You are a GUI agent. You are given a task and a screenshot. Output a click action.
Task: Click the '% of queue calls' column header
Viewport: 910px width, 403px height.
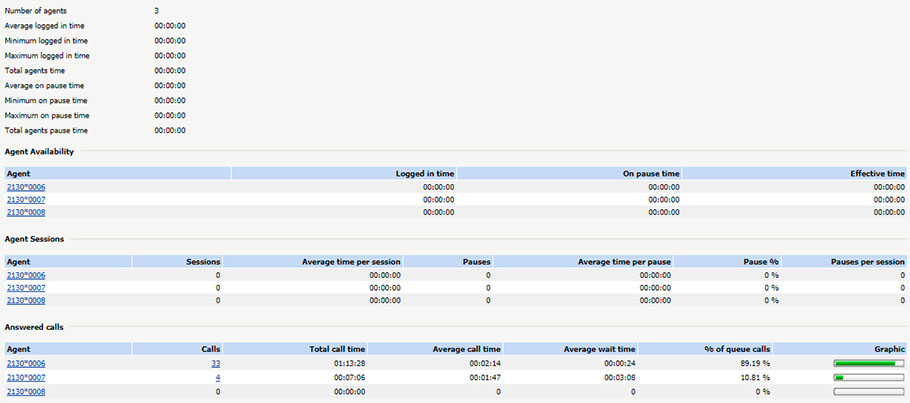coord(737,349)
